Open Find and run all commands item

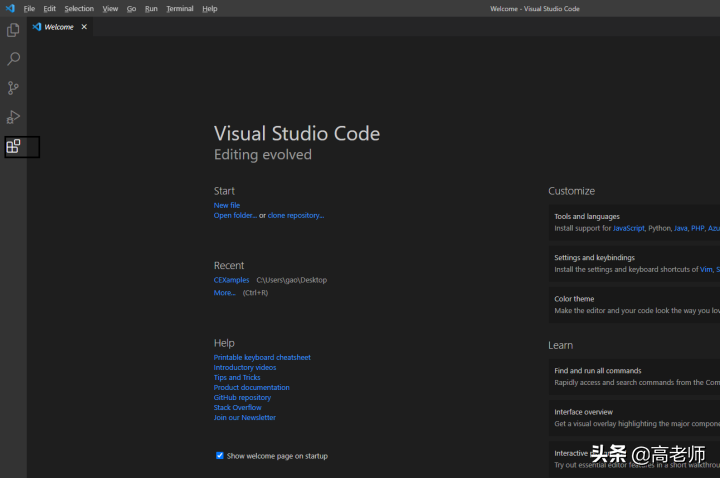(x=635, y=377)
